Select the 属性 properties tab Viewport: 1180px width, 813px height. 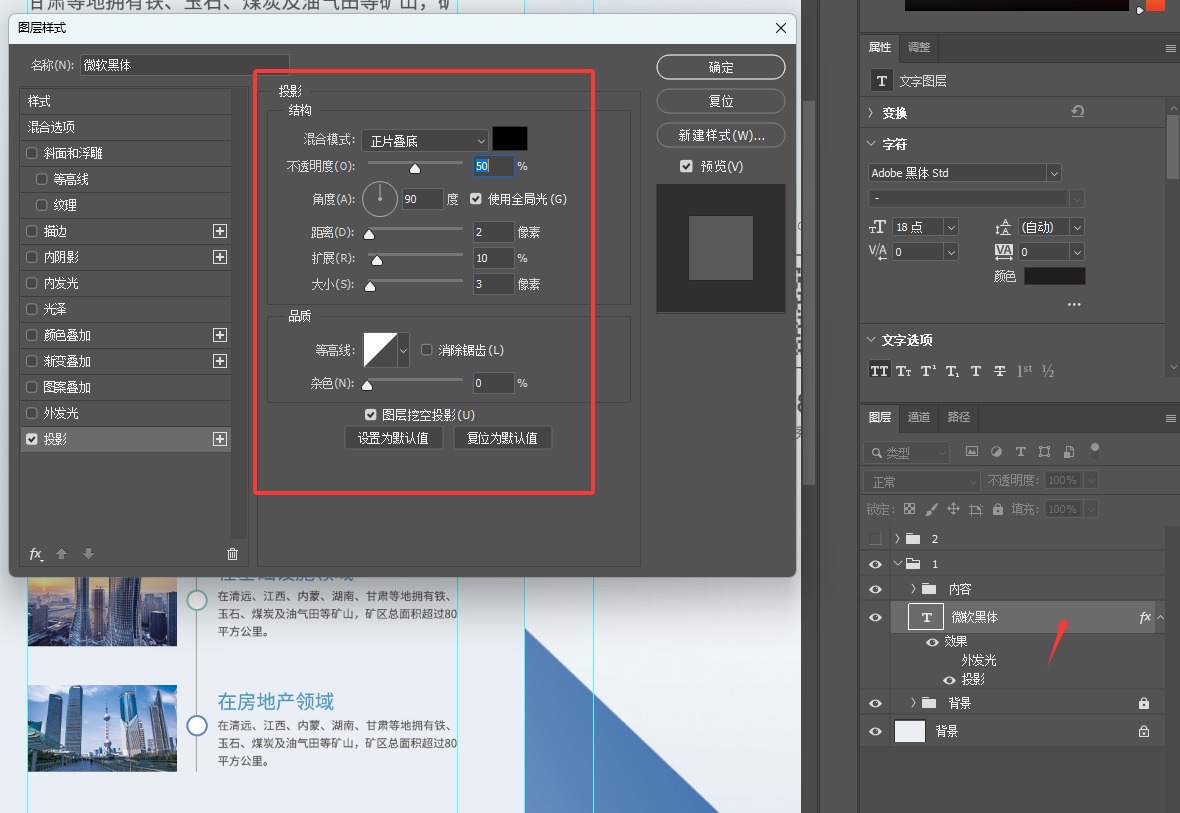click(x=880, y=47)
